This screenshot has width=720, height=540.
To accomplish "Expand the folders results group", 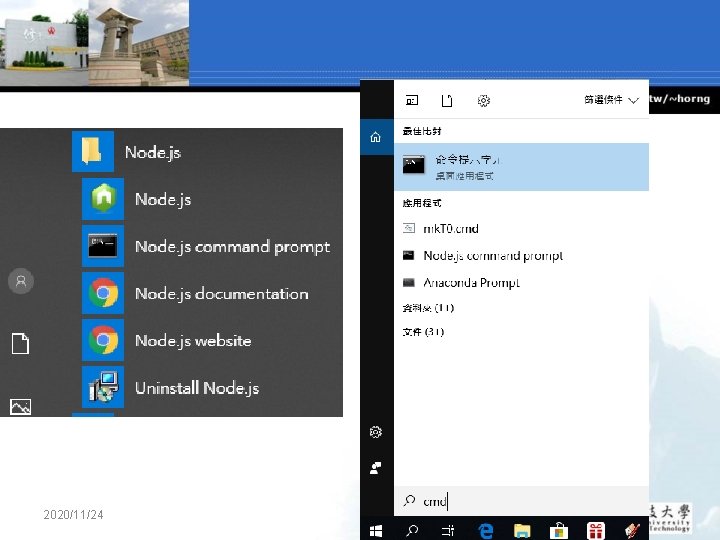I will (428, 308).
